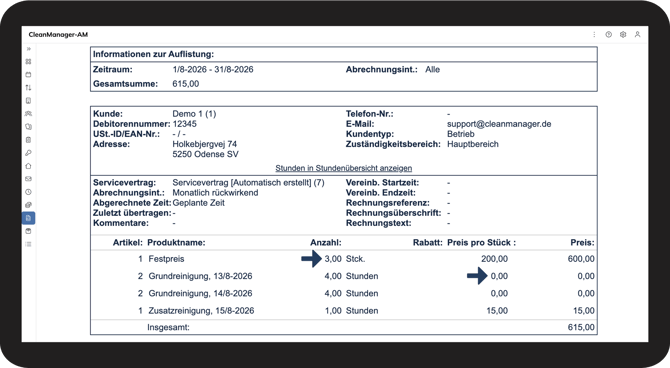Click the 'Produktname:' column header

click(x=176, y=243)
